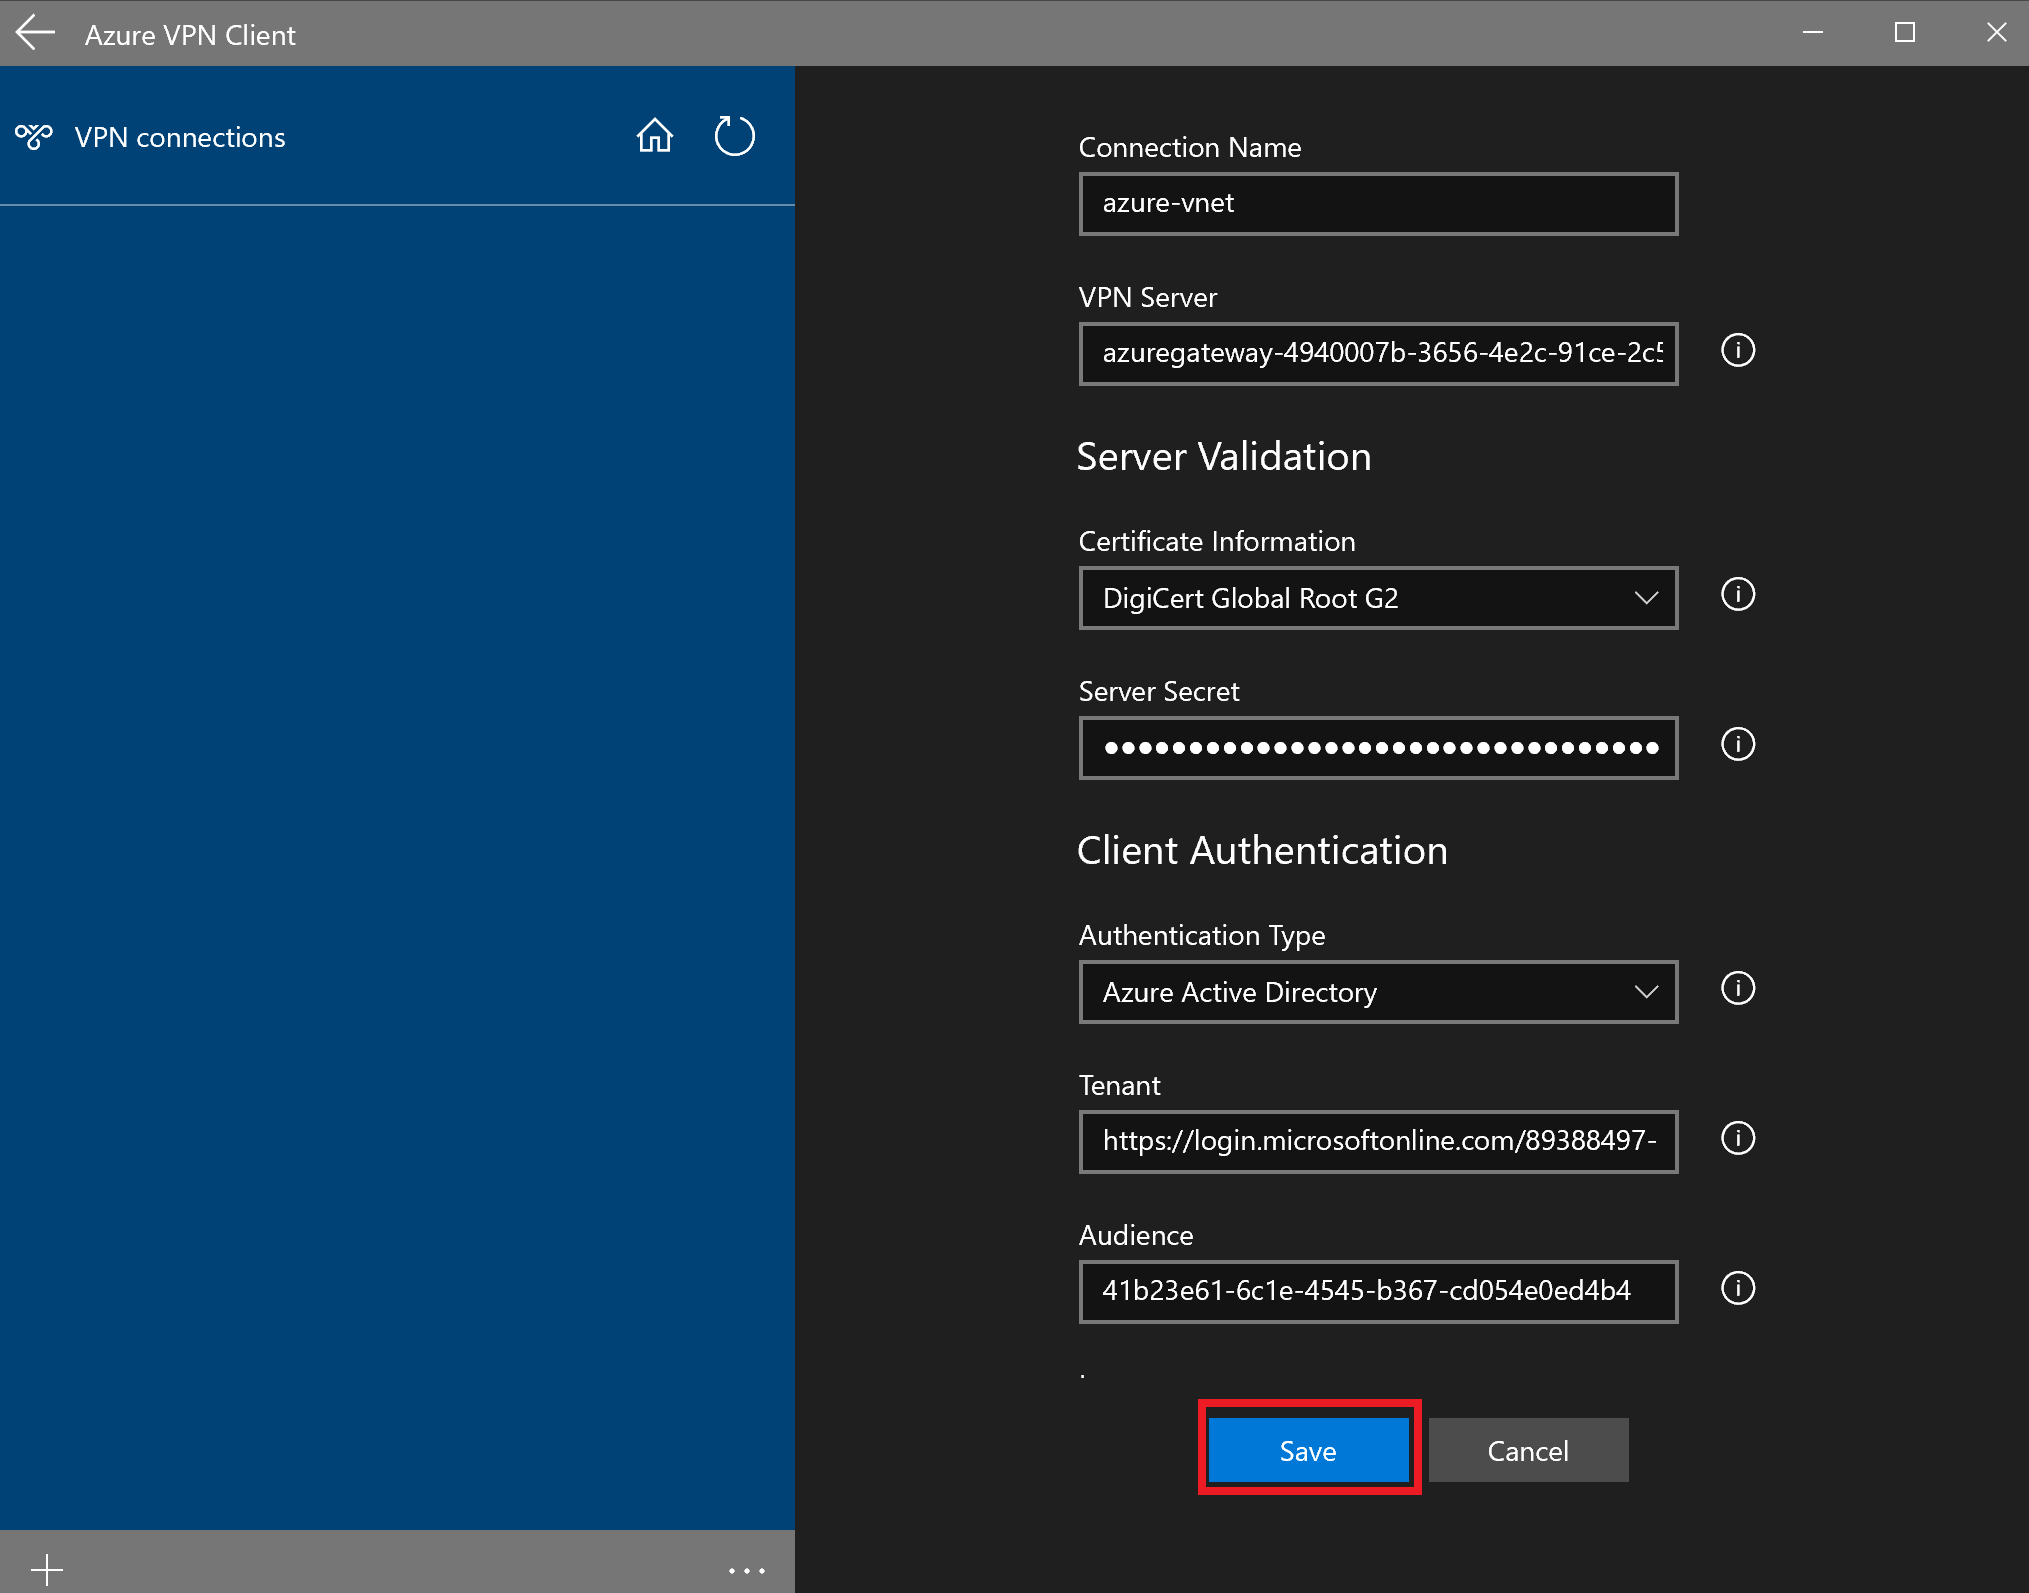Open the home icon in VPN connections

pos(655,136)
